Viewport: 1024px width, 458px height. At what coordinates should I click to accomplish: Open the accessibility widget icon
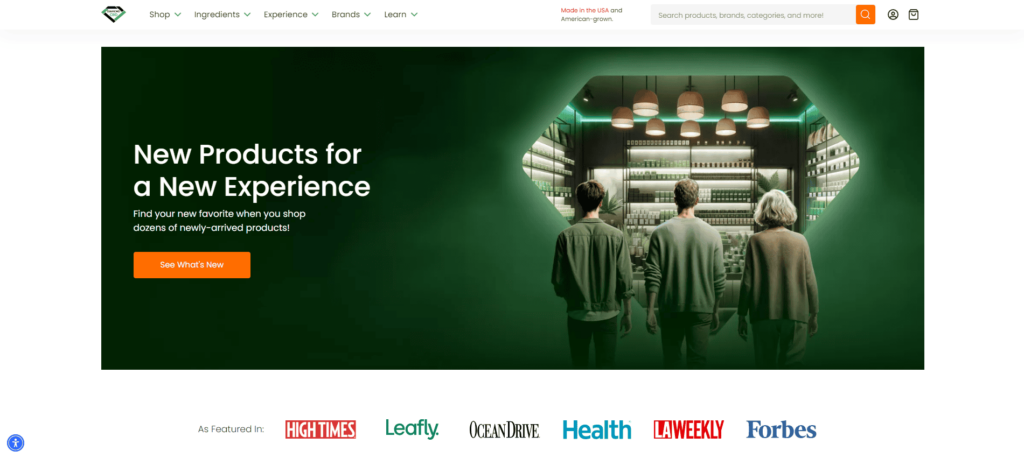point(16,443)
